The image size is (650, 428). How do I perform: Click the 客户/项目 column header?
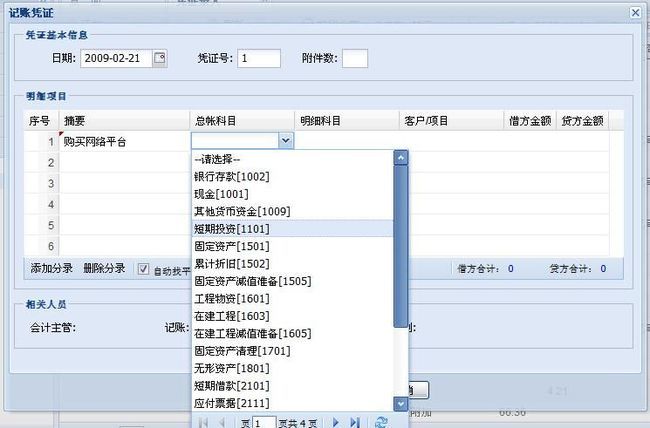click(x=451, y=121)
